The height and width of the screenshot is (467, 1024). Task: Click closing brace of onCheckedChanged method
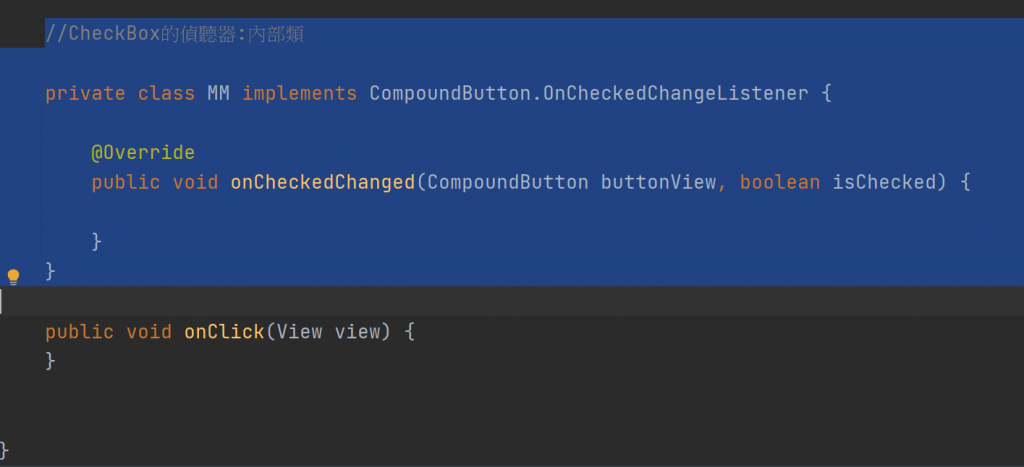click(x=97, y=241)
